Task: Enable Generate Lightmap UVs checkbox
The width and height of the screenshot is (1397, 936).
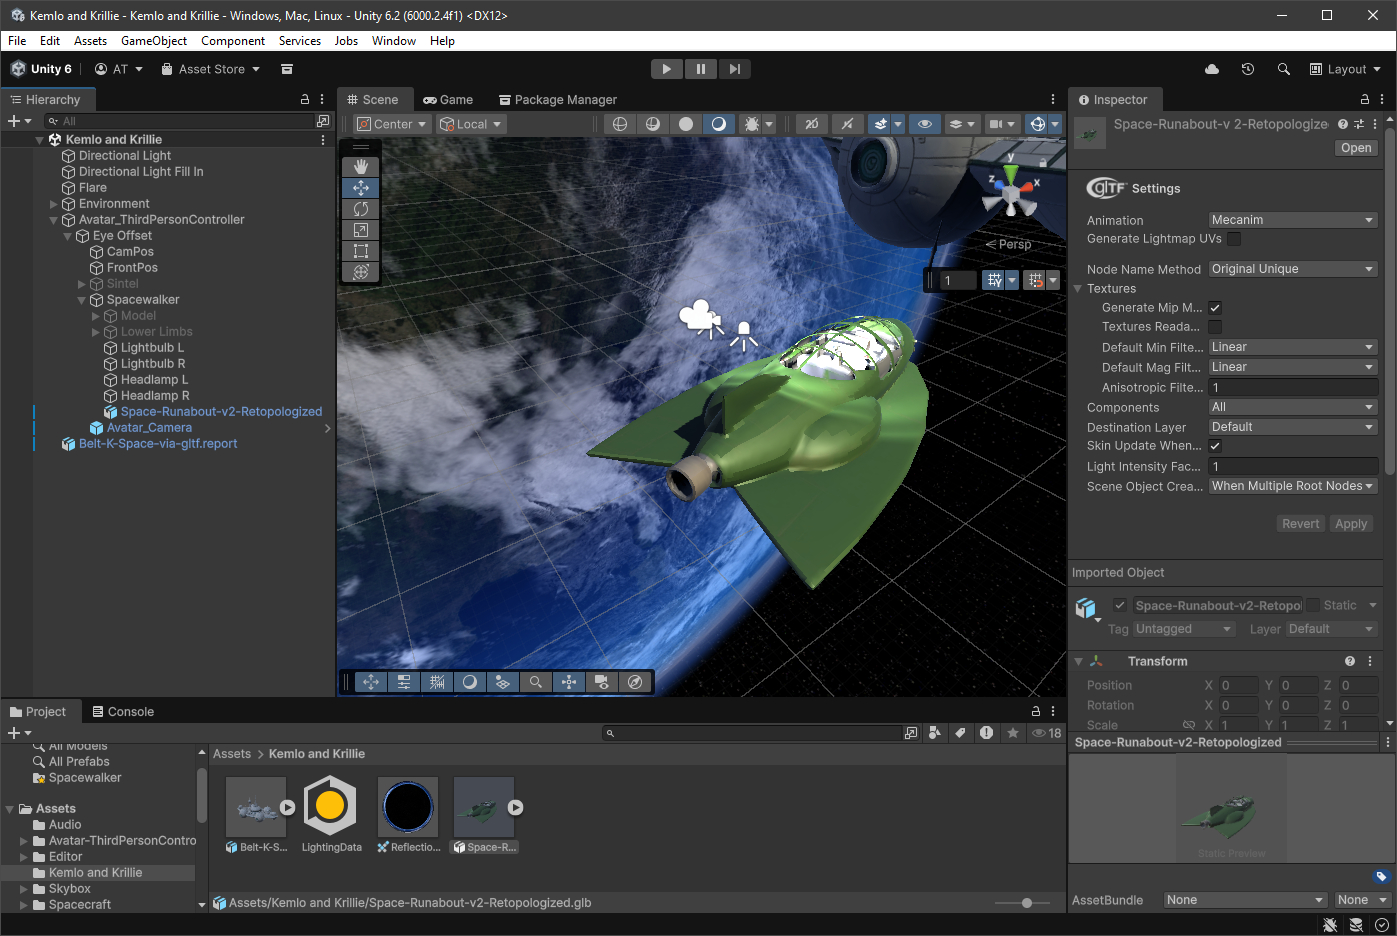Action: [1234, 239]
